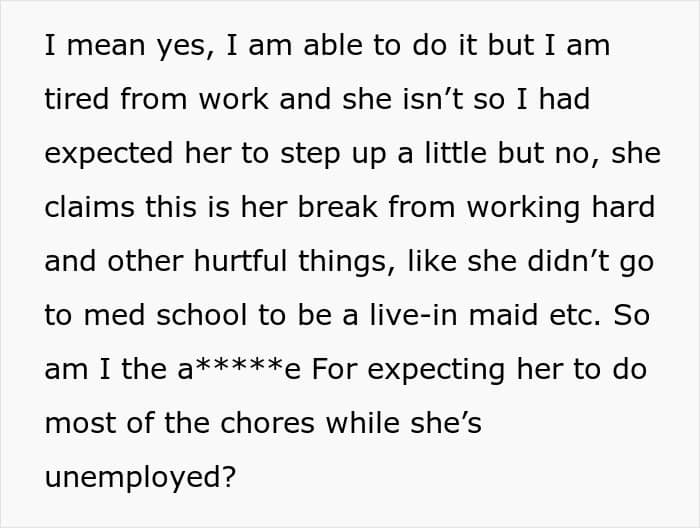Click the phrase "tired from work"
This screenshot has width=700, height=528.
click(157, 99)
